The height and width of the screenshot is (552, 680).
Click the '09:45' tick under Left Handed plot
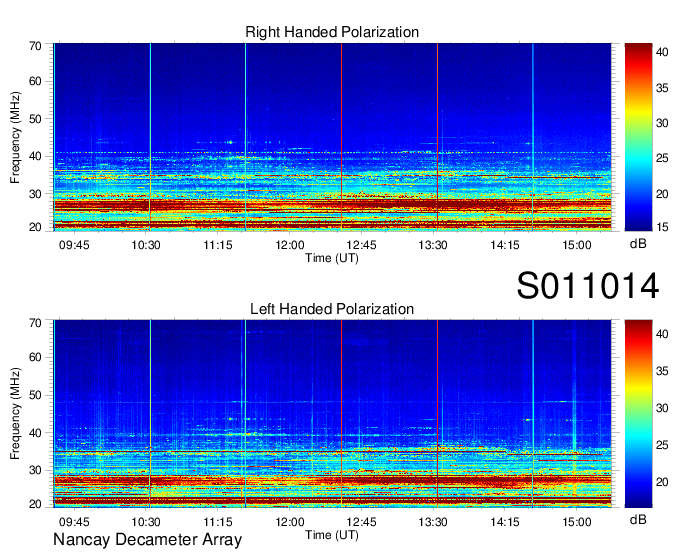[74, 522]
